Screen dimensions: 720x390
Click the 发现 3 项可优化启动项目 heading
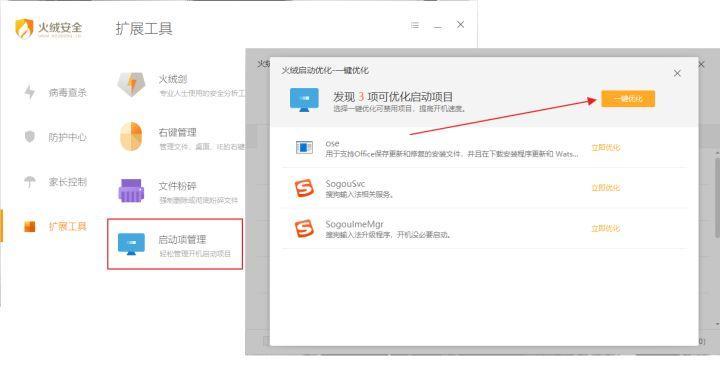[x=393, y=97]
